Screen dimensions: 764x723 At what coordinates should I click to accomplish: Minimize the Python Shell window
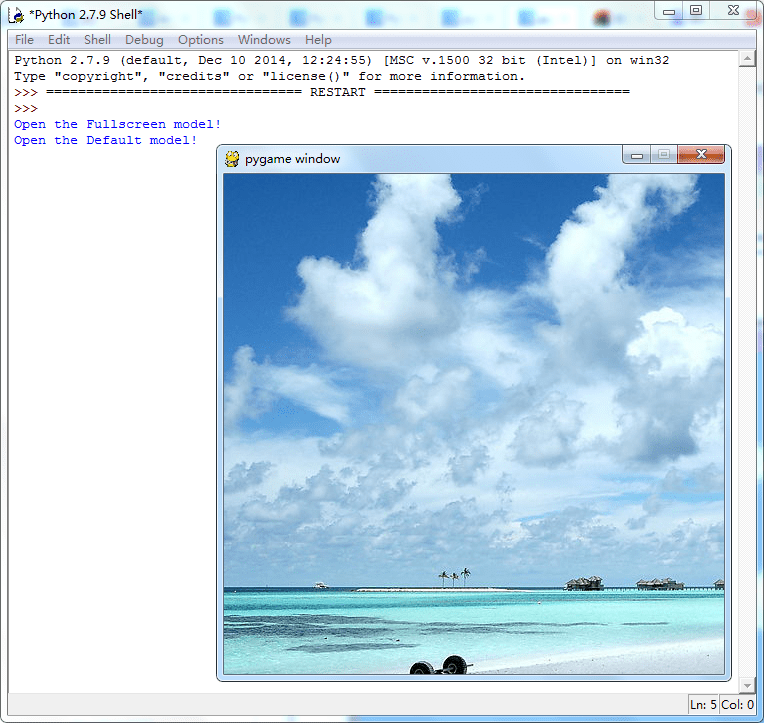(669, 11)
